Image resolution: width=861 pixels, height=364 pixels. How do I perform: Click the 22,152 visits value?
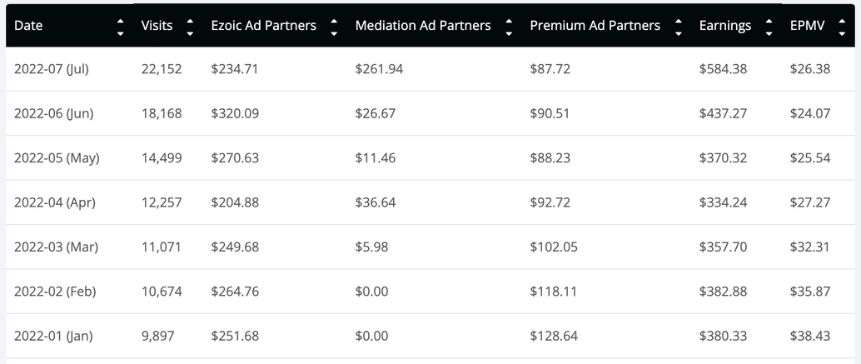coord(161,69)
